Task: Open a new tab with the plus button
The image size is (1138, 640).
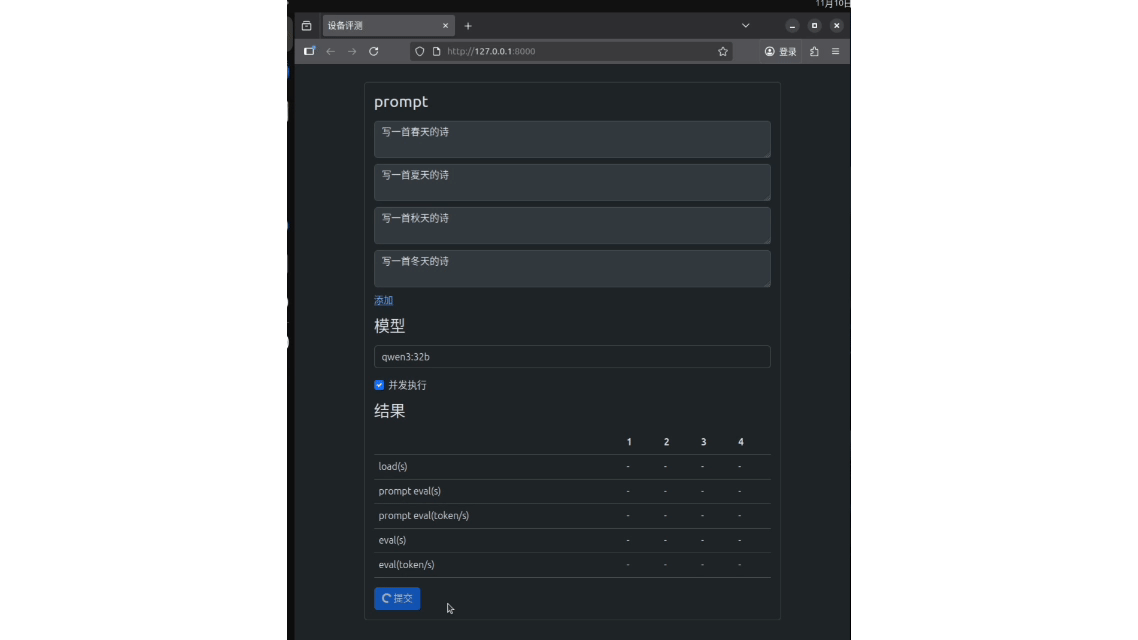Action: pyautogui.click(x=467, y=25)
